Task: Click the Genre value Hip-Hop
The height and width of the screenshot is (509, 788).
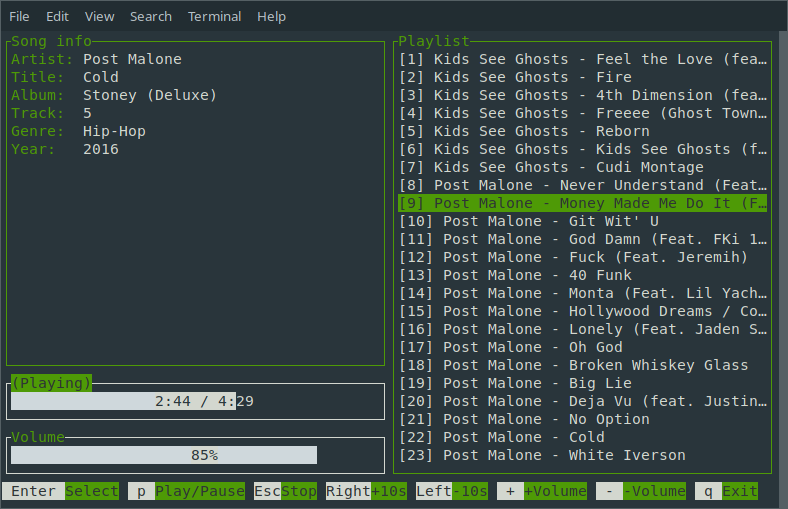Action: pyautogui.click(x=114, y=132)
